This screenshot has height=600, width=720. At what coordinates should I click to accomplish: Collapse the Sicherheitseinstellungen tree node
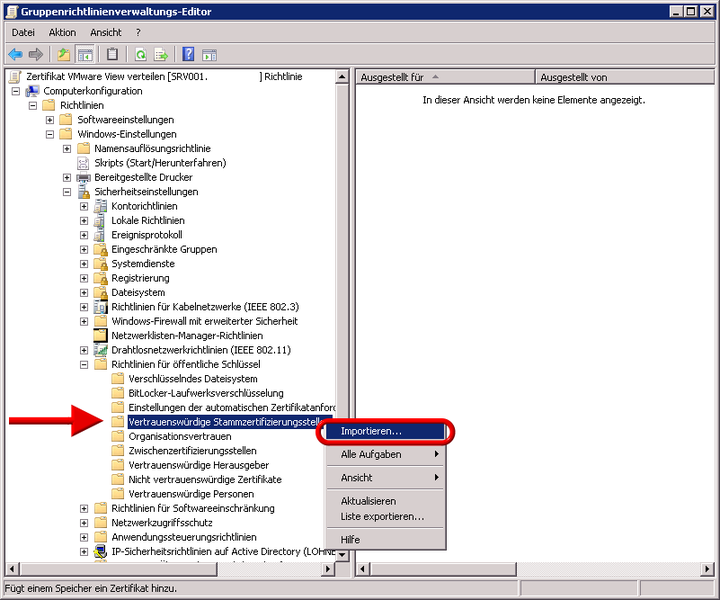(x=67, y=192)
